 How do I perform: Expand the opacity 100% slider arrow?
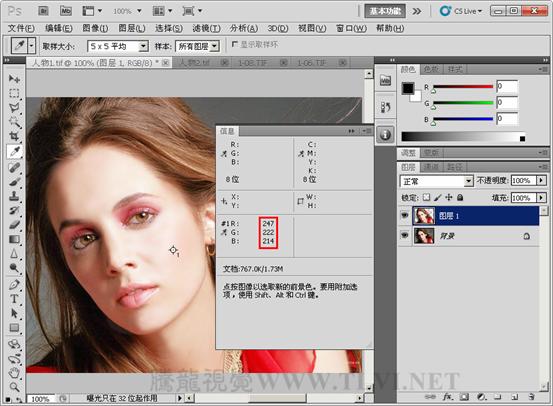point(541,181)
